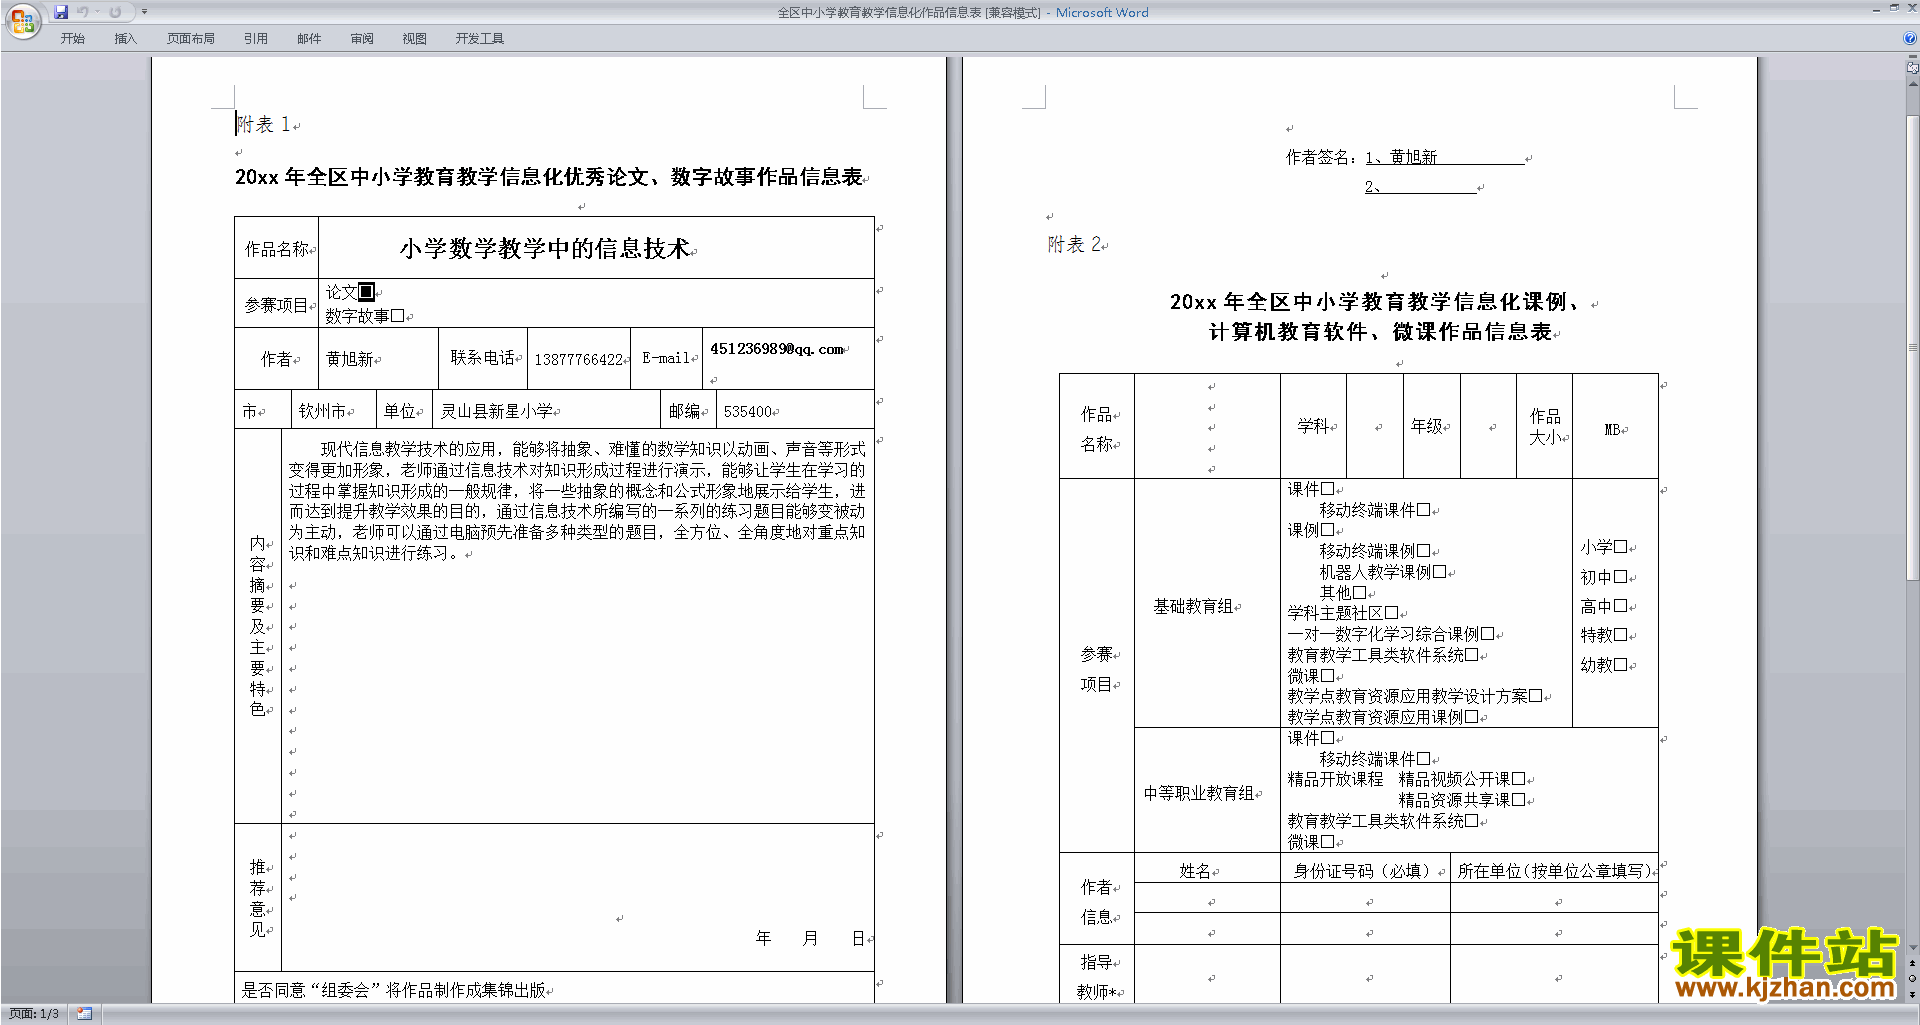Click the Save icon in quick access toolbar
Viewport: 1920px width, 1025px height.
coord(61,12)
